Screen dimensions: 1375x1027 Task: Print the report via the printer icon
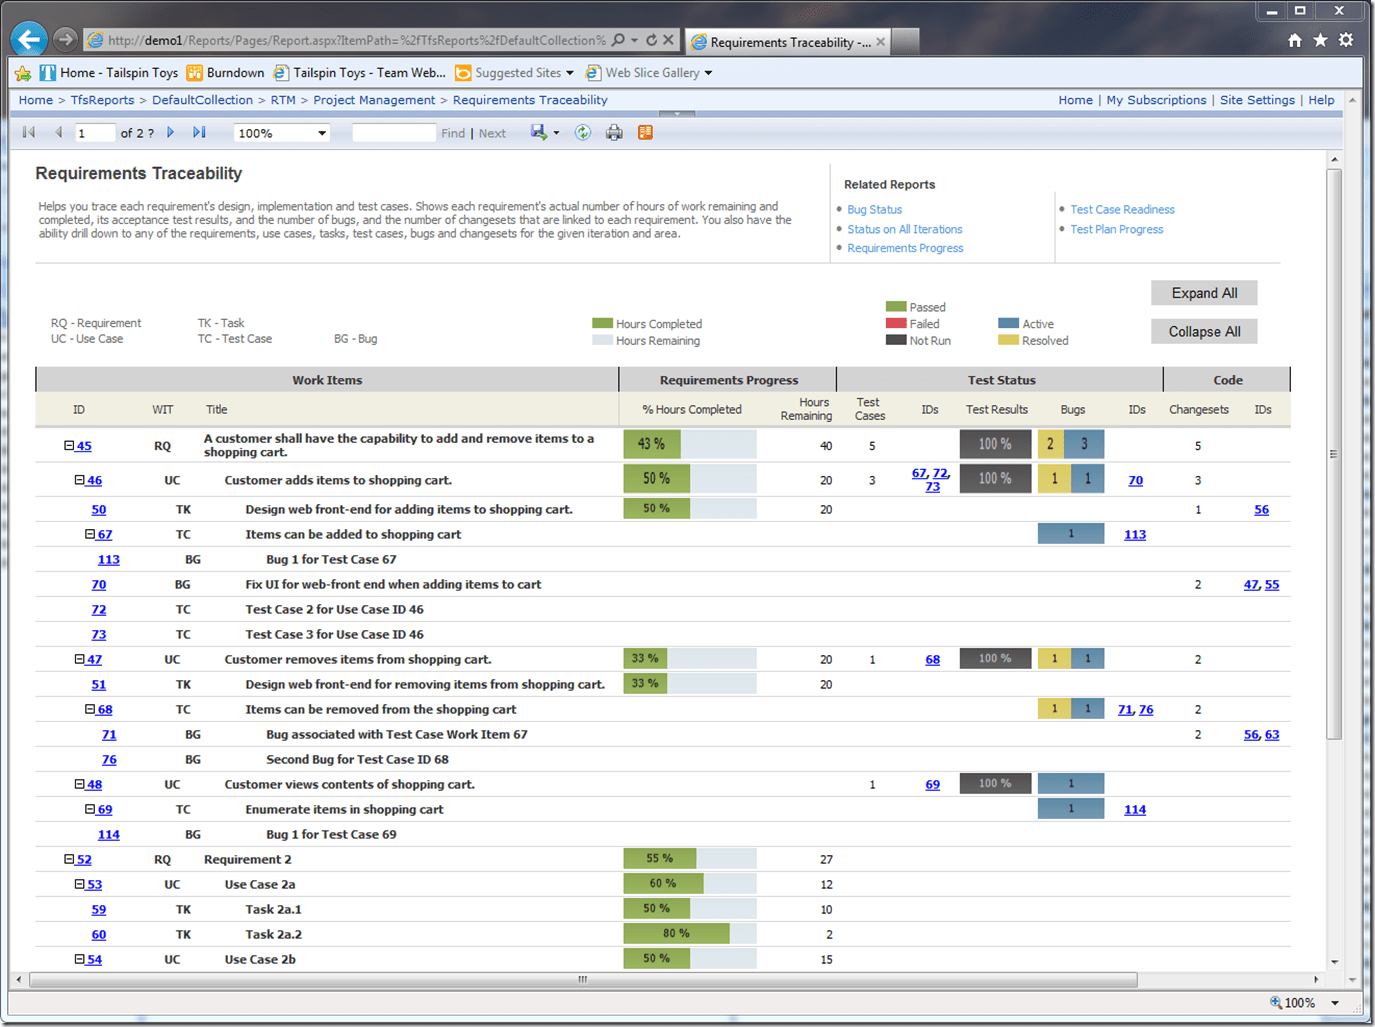(614, 132)
